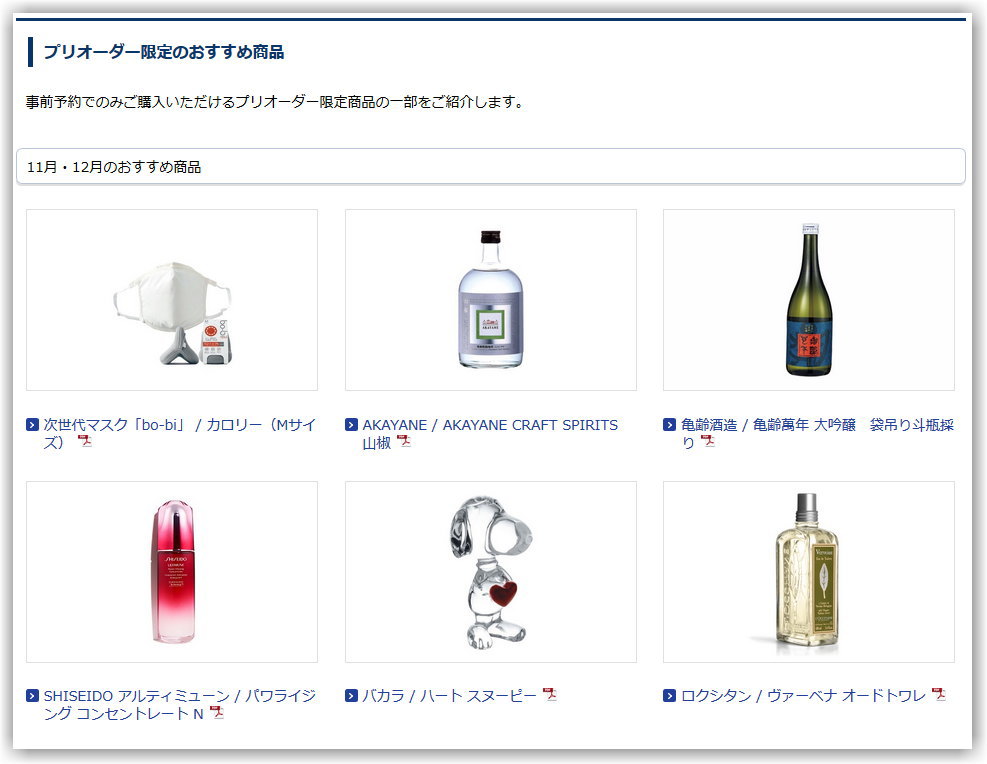Click PDF icon after AKAYANE 山椒 link
Image resolution: width=987 pixels, height=764 pixels.
[x=404, y=441]
